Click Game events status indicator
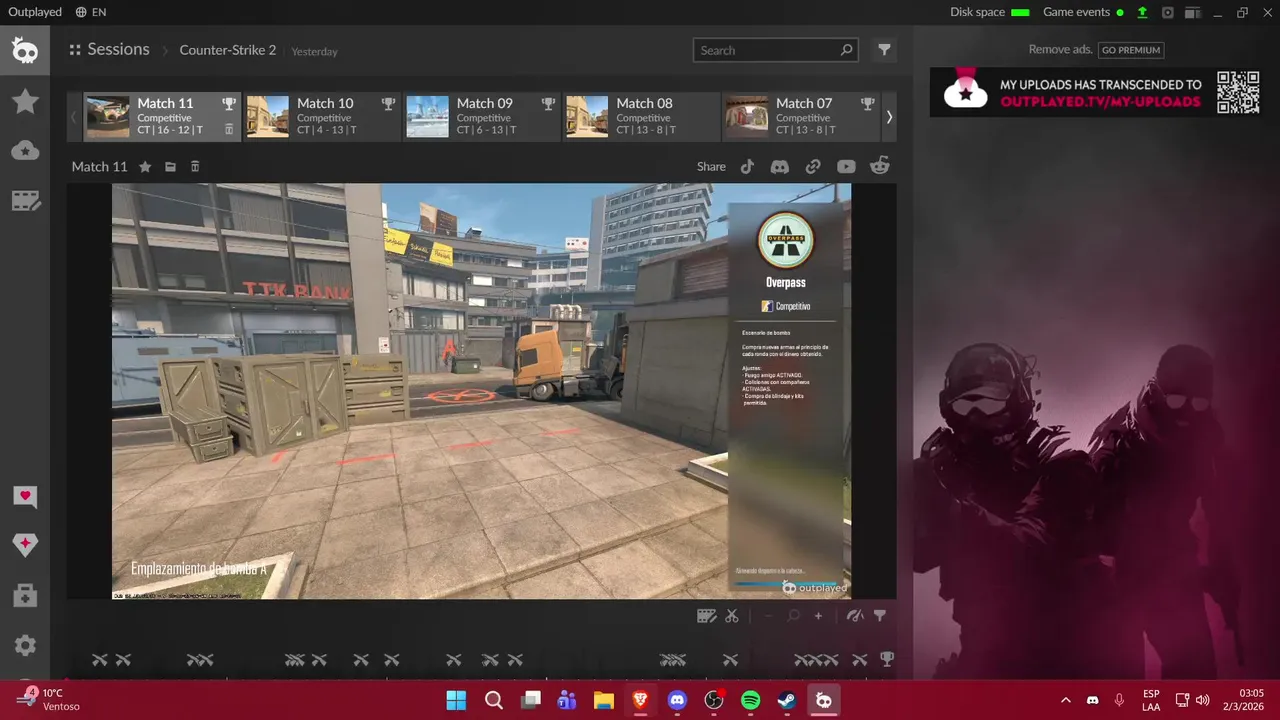The height and width of the screenshot is (720, 1280). click(1120, 12)
